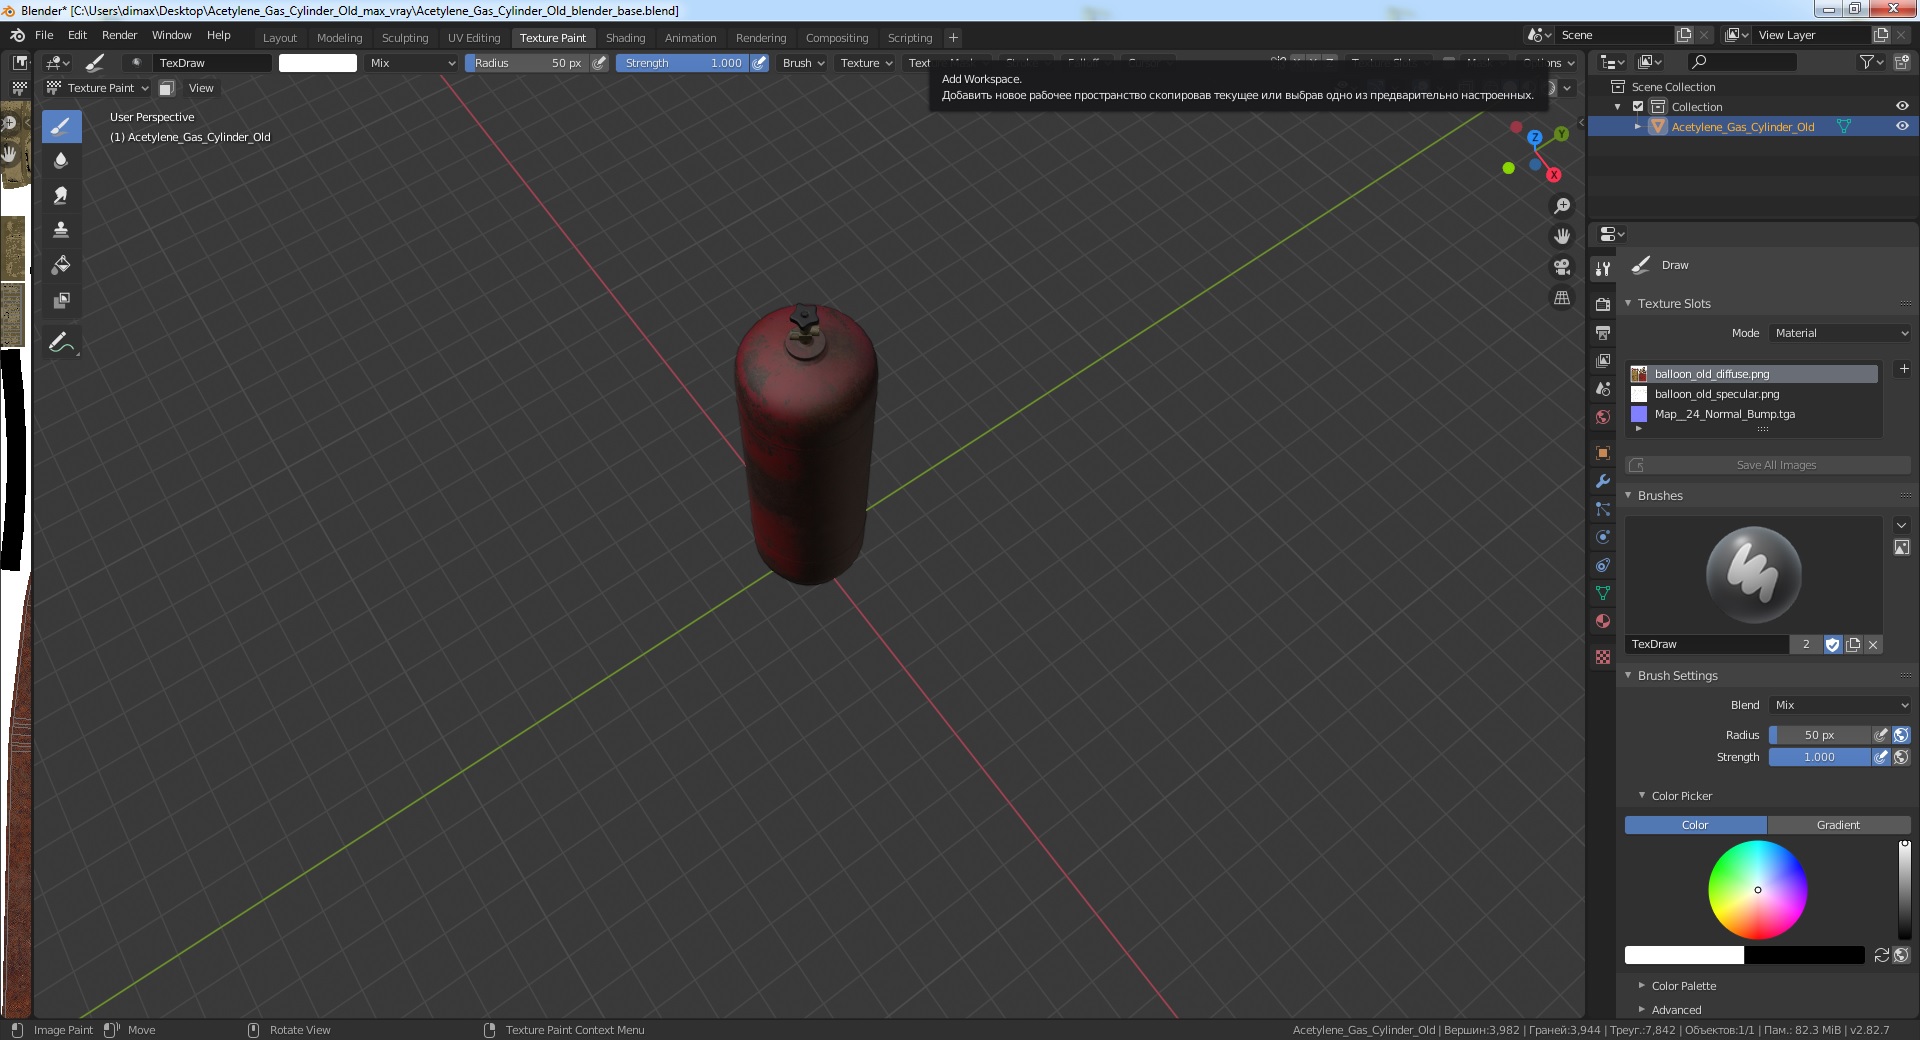Switch to the Sculpting workspace
The width and height of the screenshot is (1920, 1040).
tap(405, 38)
